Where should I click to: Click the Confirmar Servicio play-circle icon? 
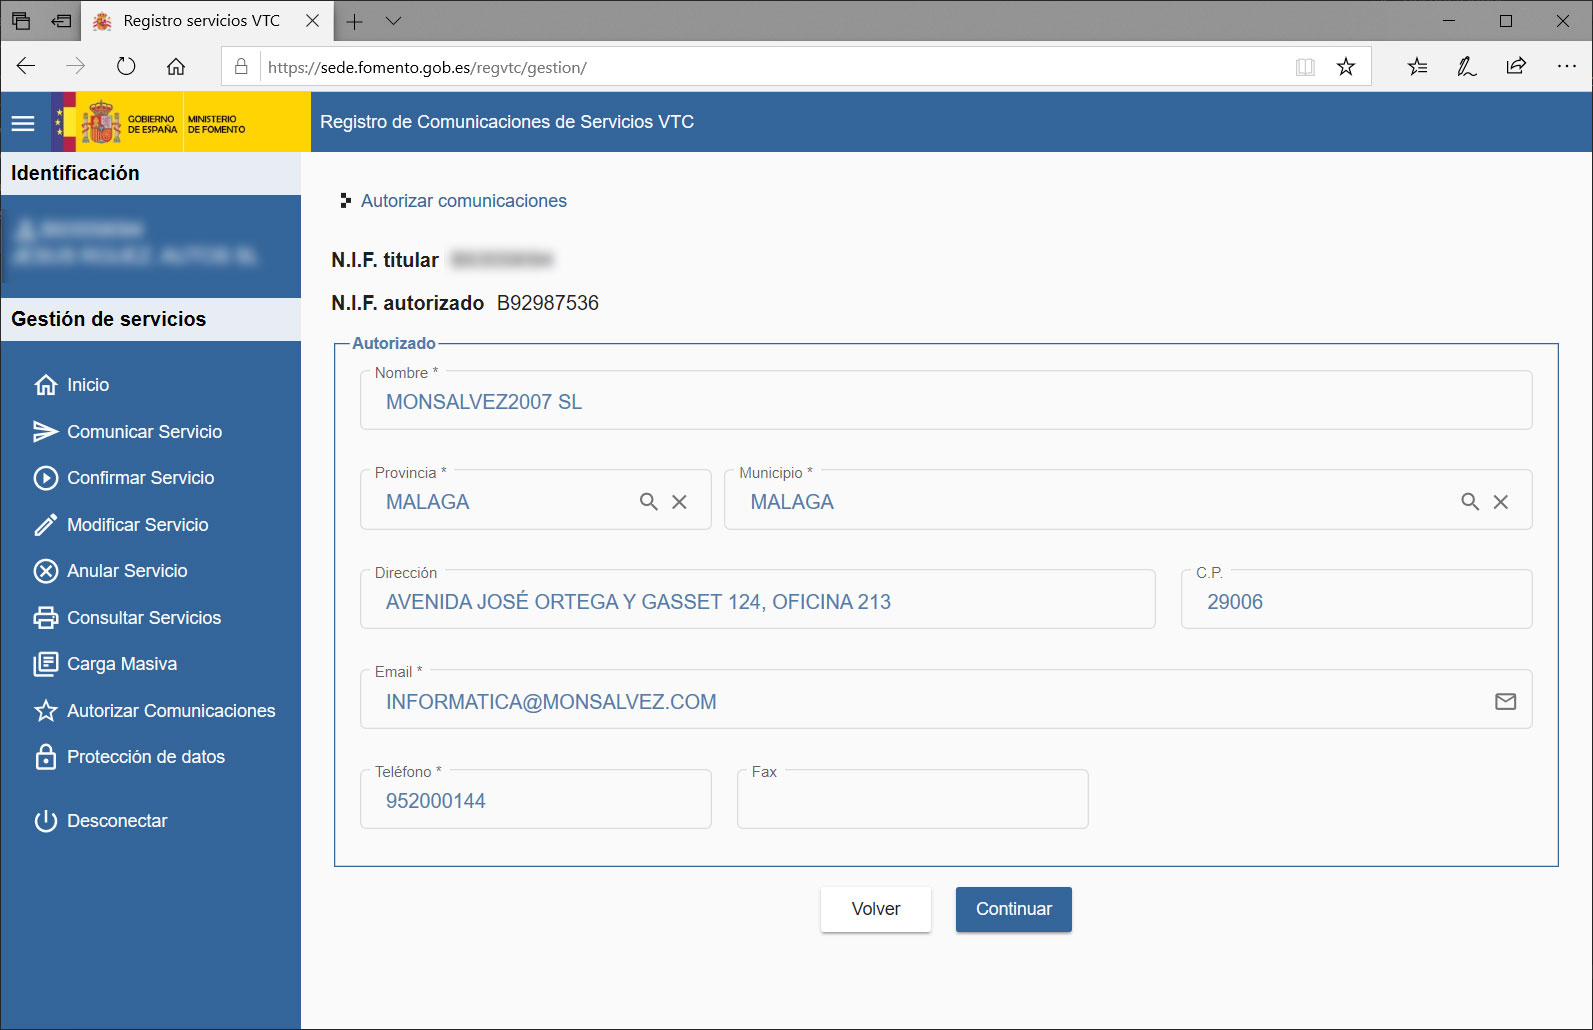pos(46,478)
